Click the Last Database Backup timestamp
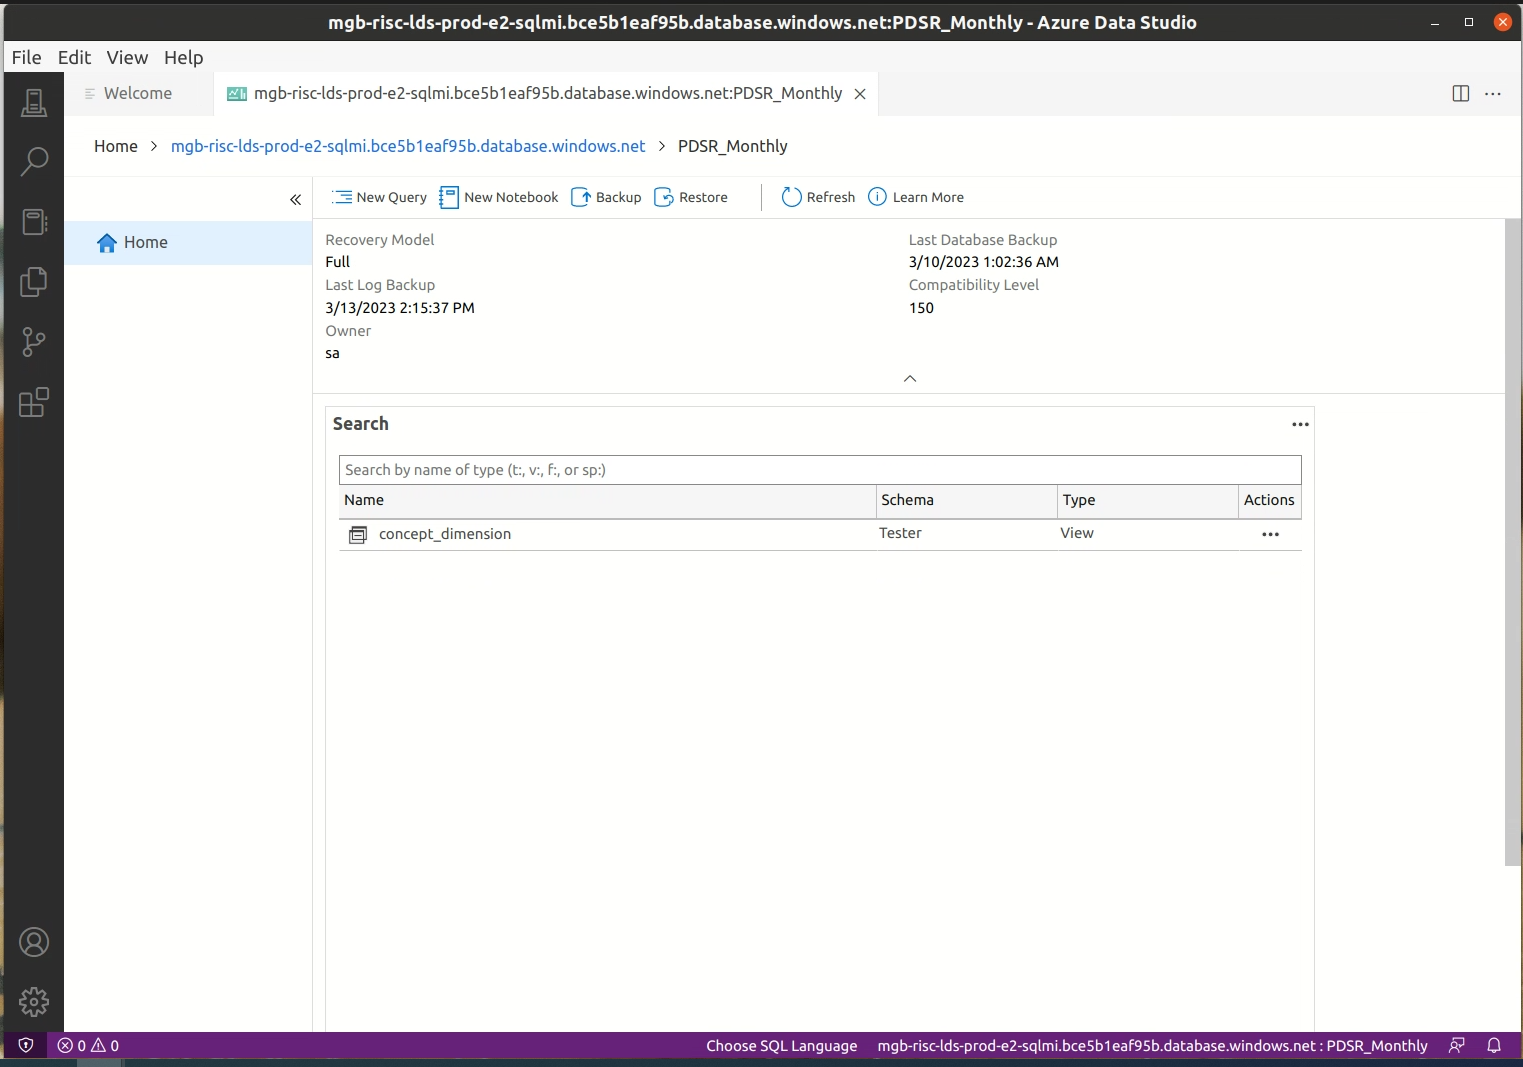Screen dimensions: 1523x1067 [984, 262]
